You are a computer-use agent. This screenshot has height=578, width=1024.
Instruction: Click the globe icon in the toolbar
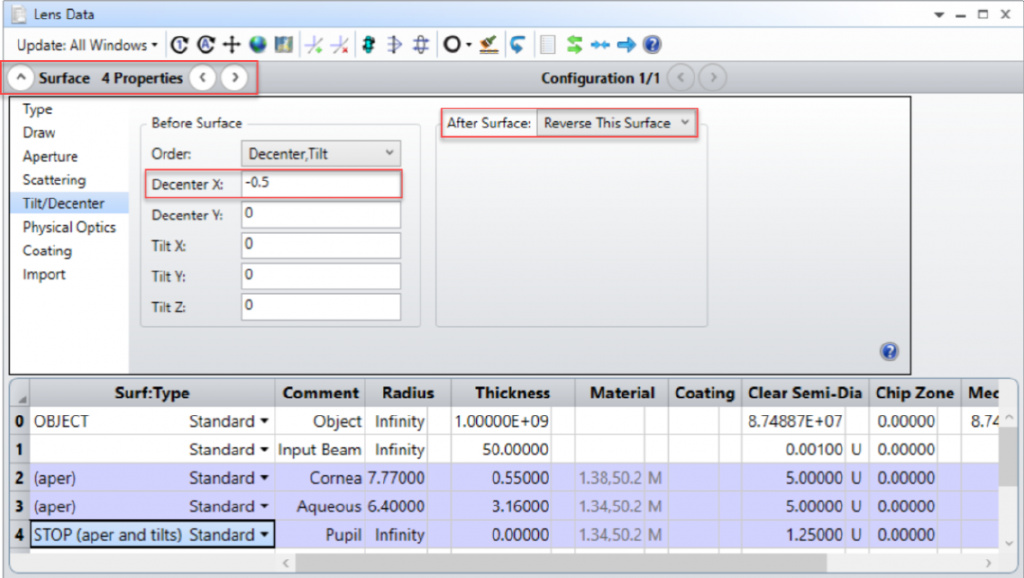pos(258,44)
